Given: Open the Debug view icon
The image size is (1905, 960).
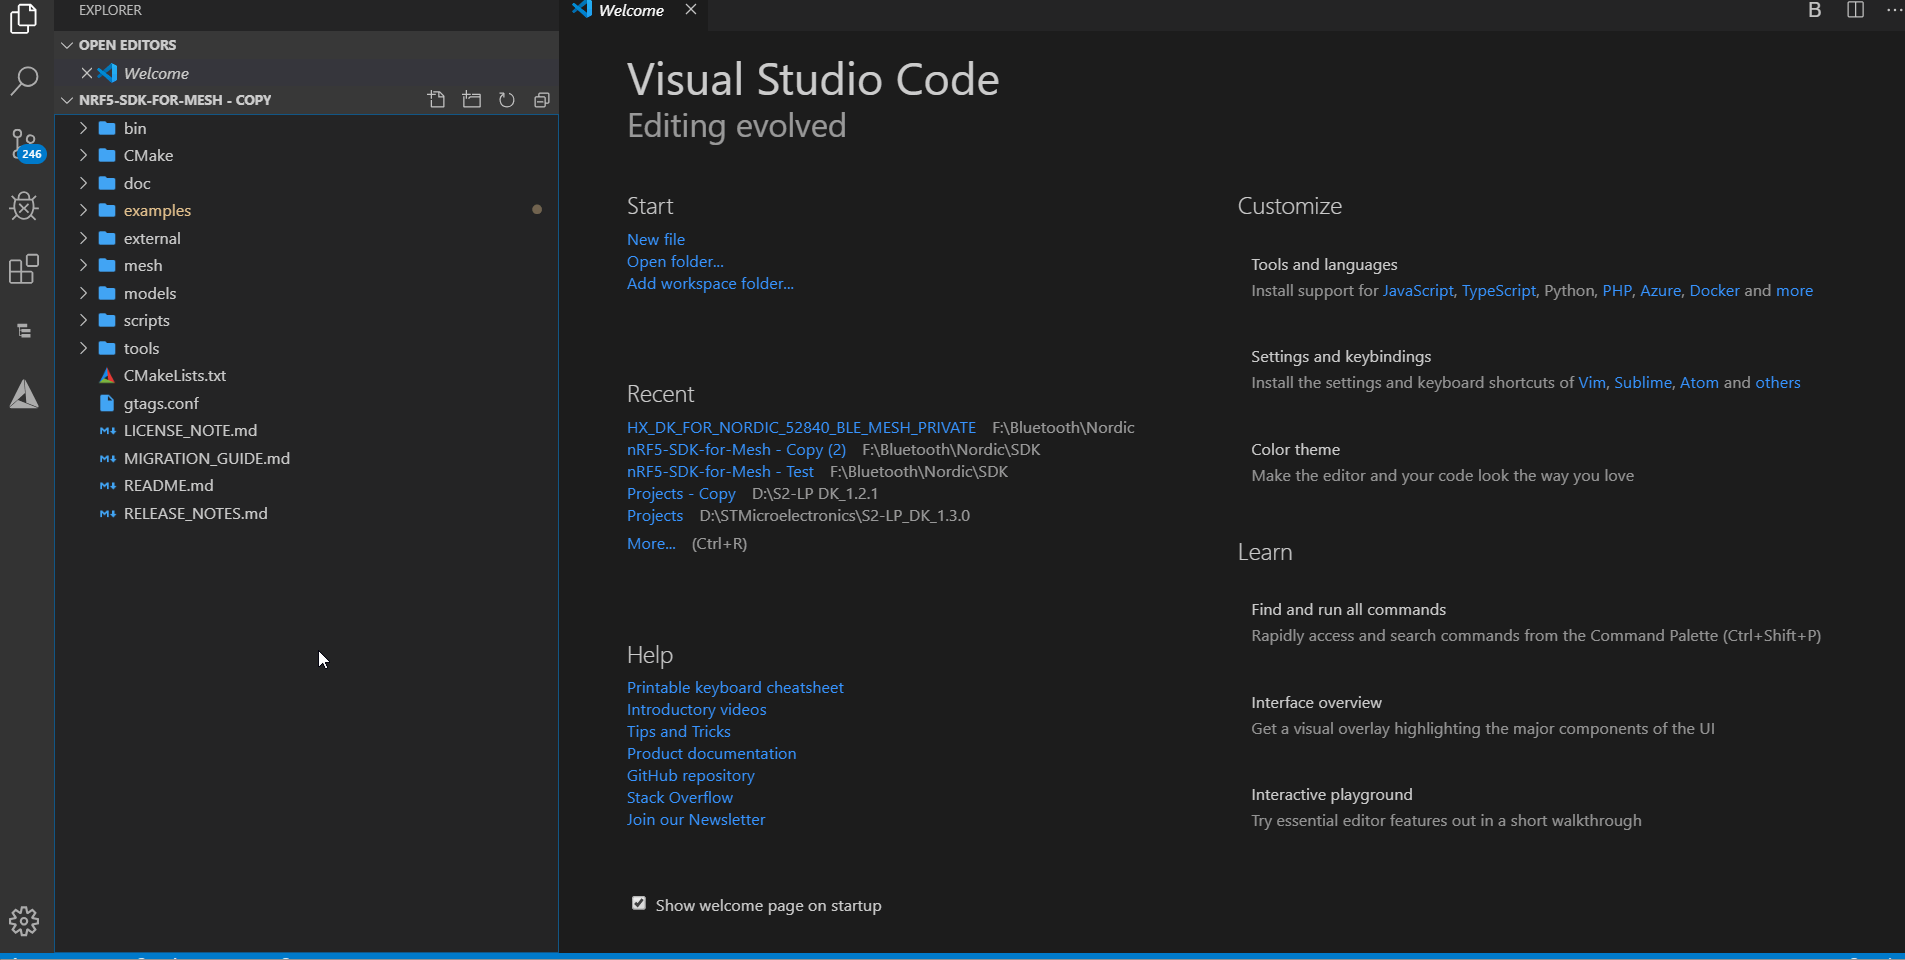Looking at the screenshot, I should 24,207.
